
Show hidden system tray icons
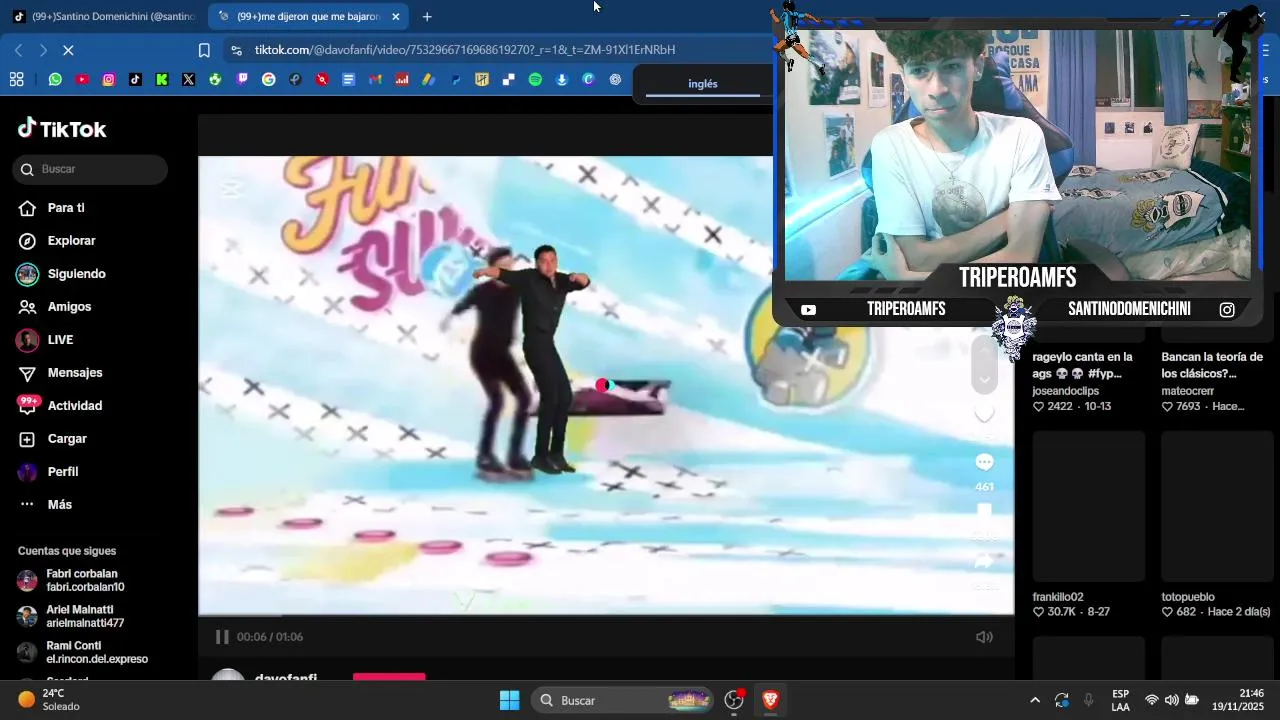click(1035, 700)
